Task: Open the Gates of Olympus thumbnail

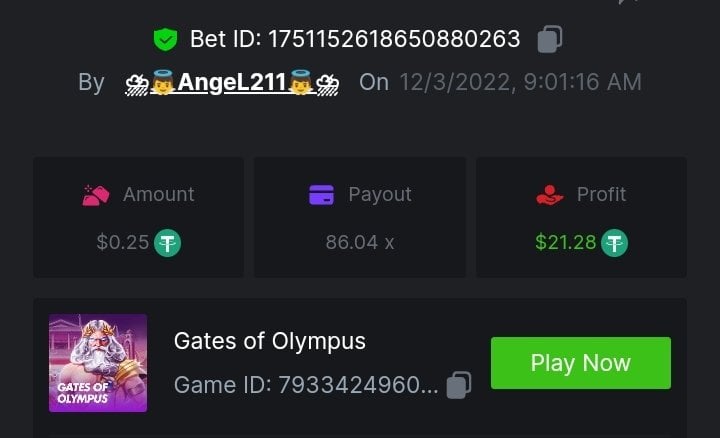Action: click(x=98, y=363)
